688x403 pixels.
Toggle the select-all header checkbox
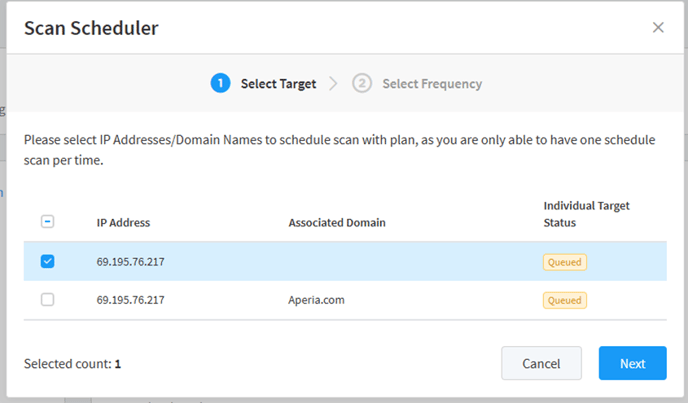click(x=47, y=222)
